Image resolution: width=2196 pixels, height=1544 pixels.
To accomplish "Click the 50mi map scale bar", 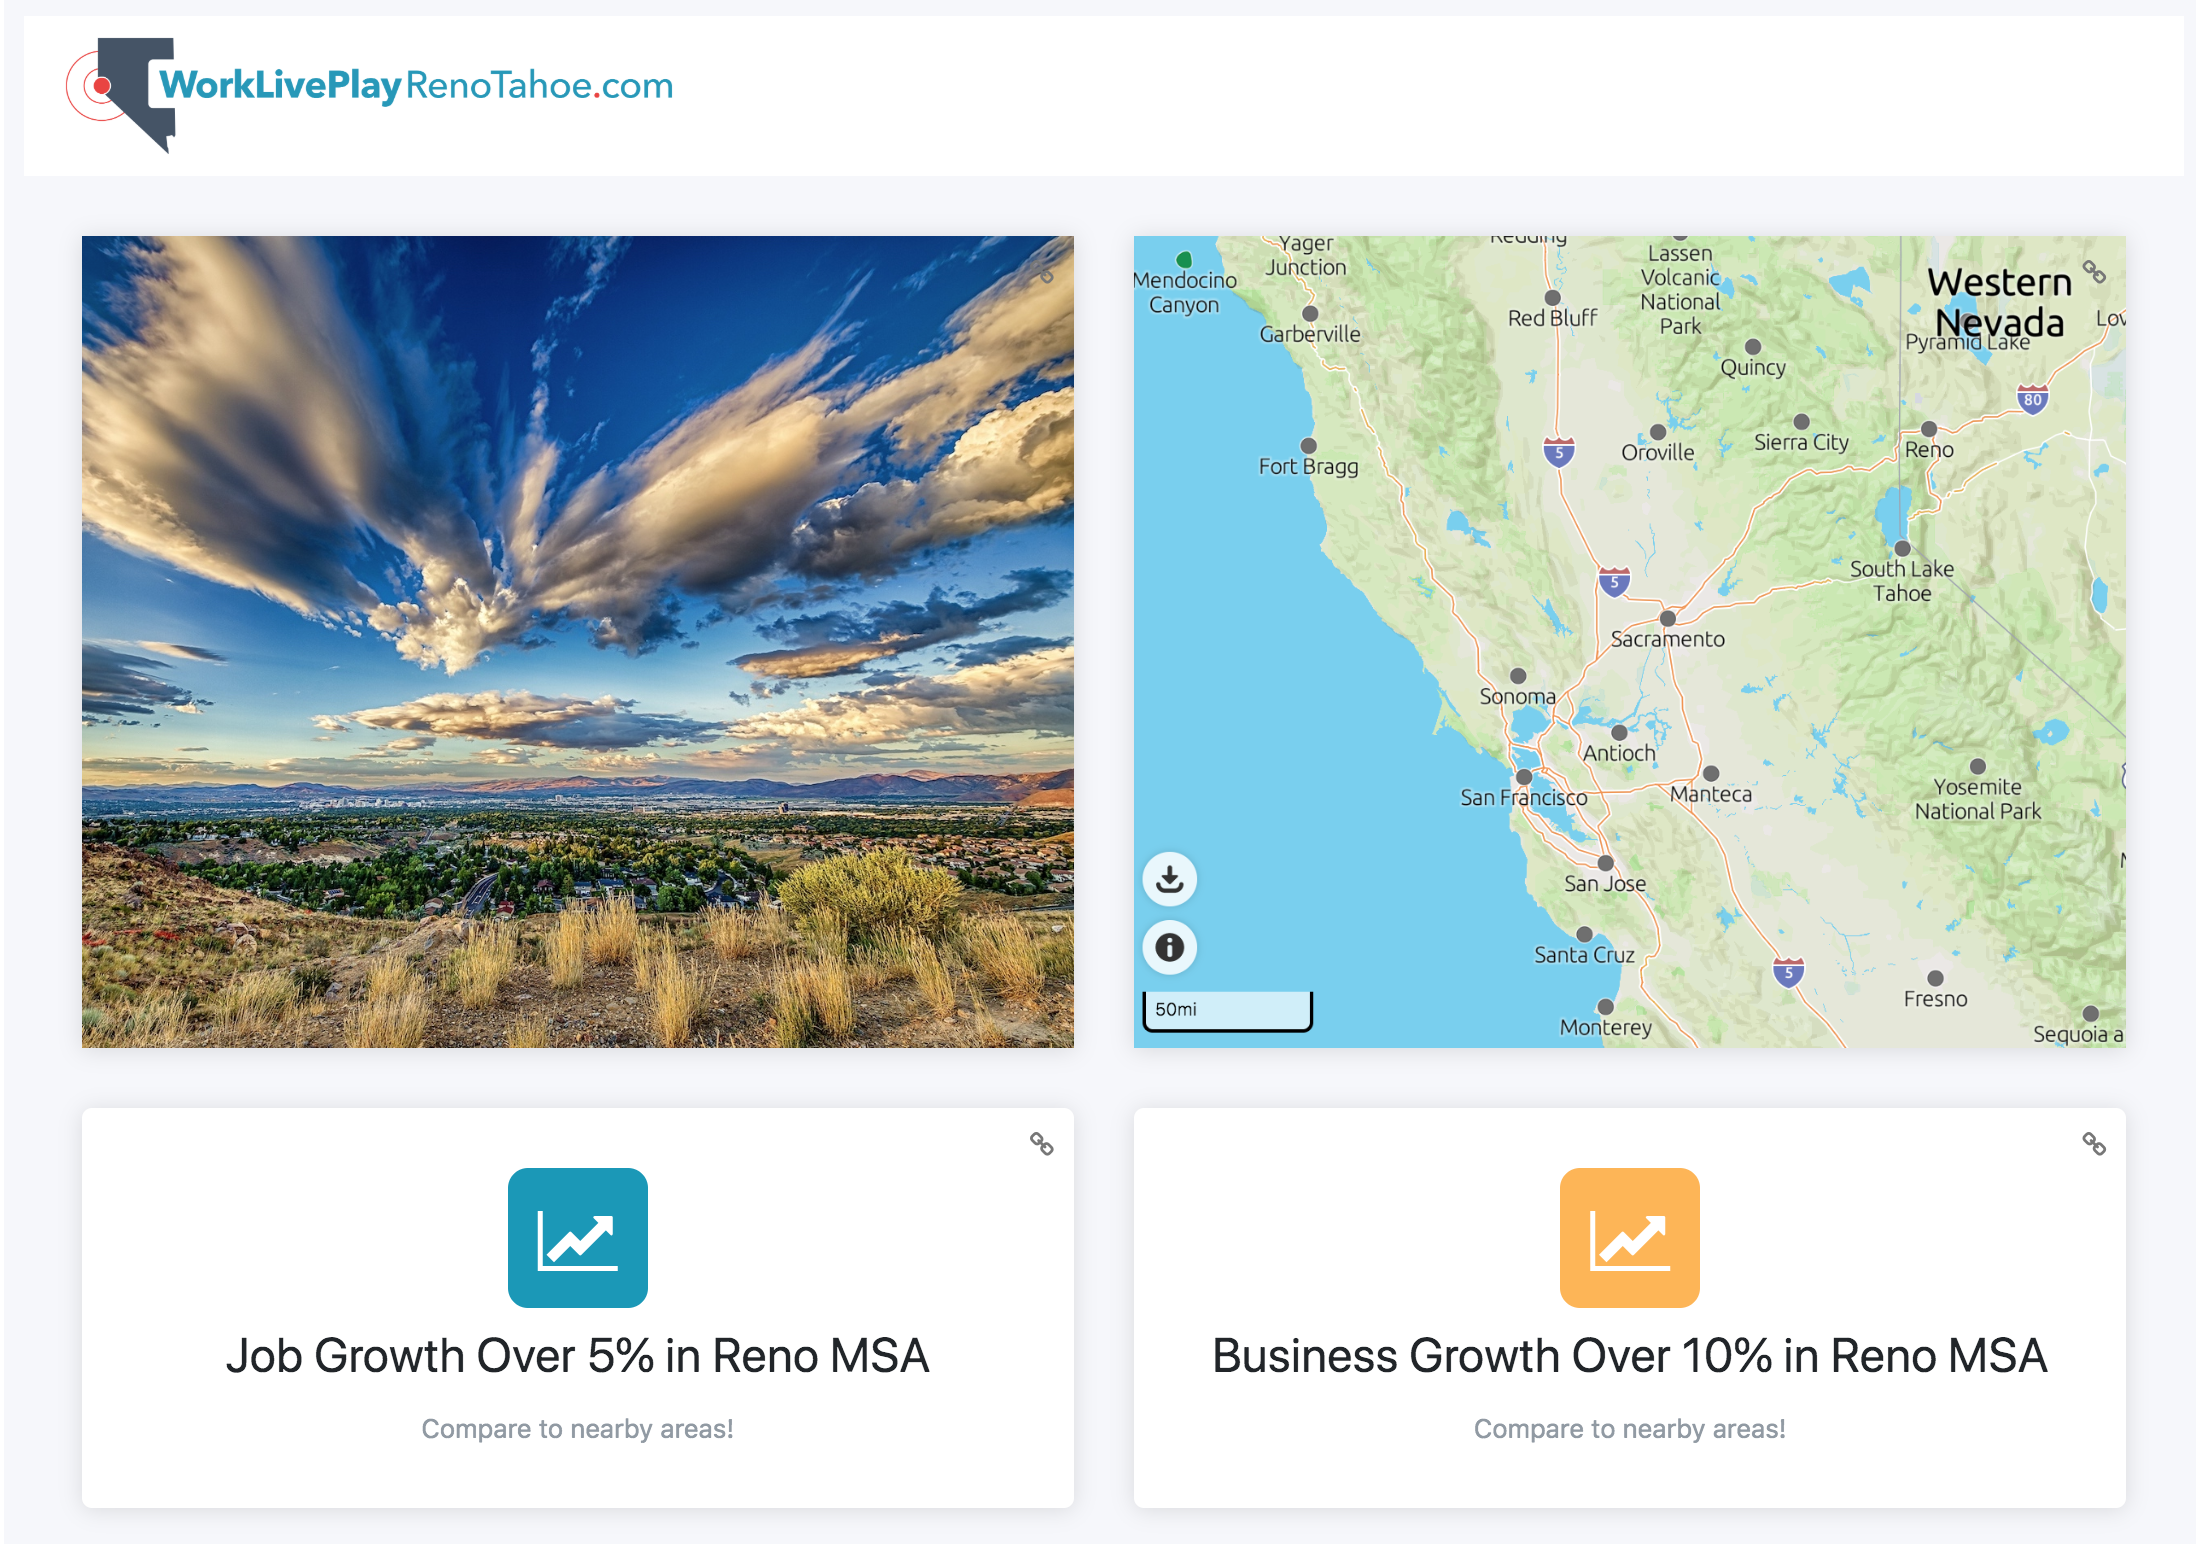I will [x=1227, y=1010].
